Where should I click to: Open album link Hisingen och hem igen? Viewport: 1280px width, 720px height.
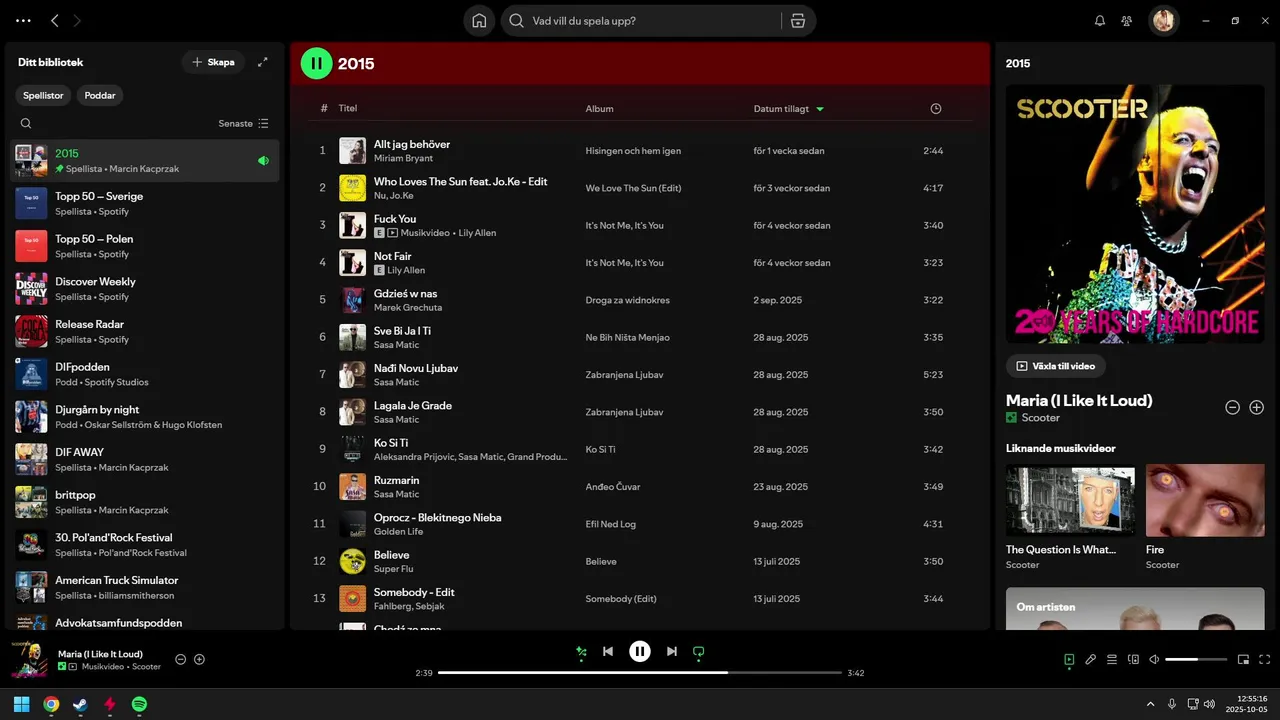pyautogui.click(x=633, y=151)
